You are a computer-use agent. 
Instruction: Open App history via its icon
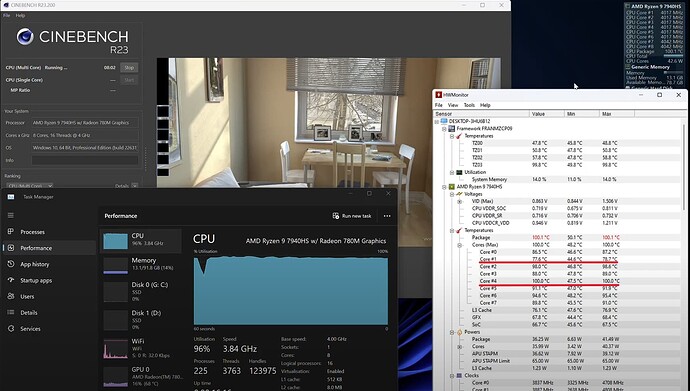coord(11,264)
